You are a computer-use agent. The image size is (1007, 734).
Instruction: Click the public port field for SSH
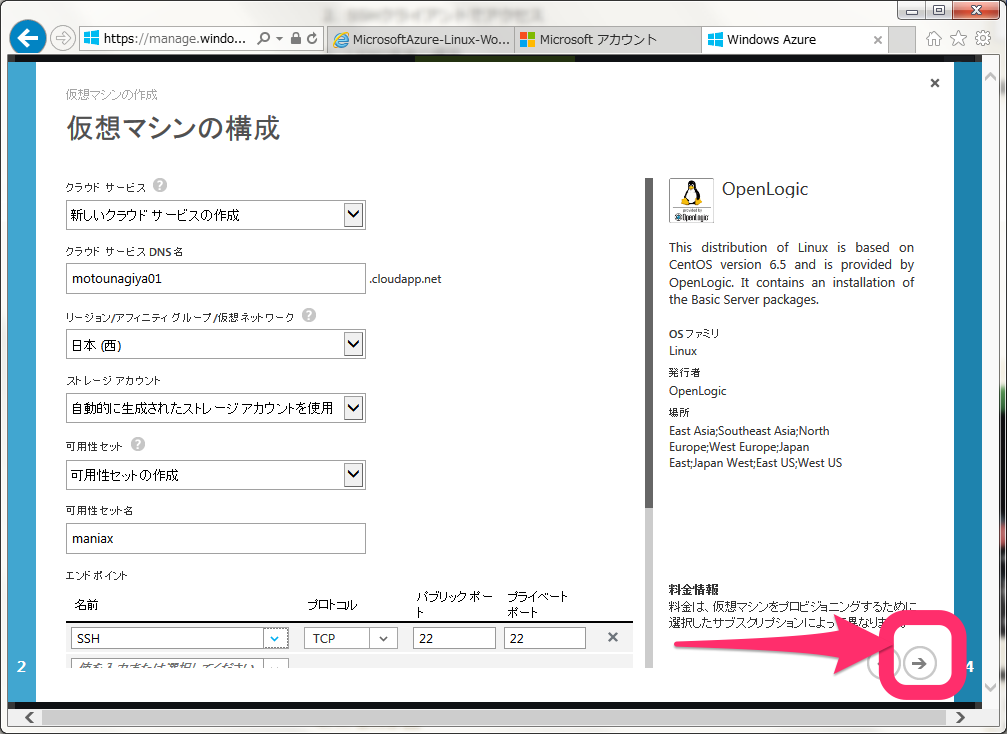coord(454,638)
